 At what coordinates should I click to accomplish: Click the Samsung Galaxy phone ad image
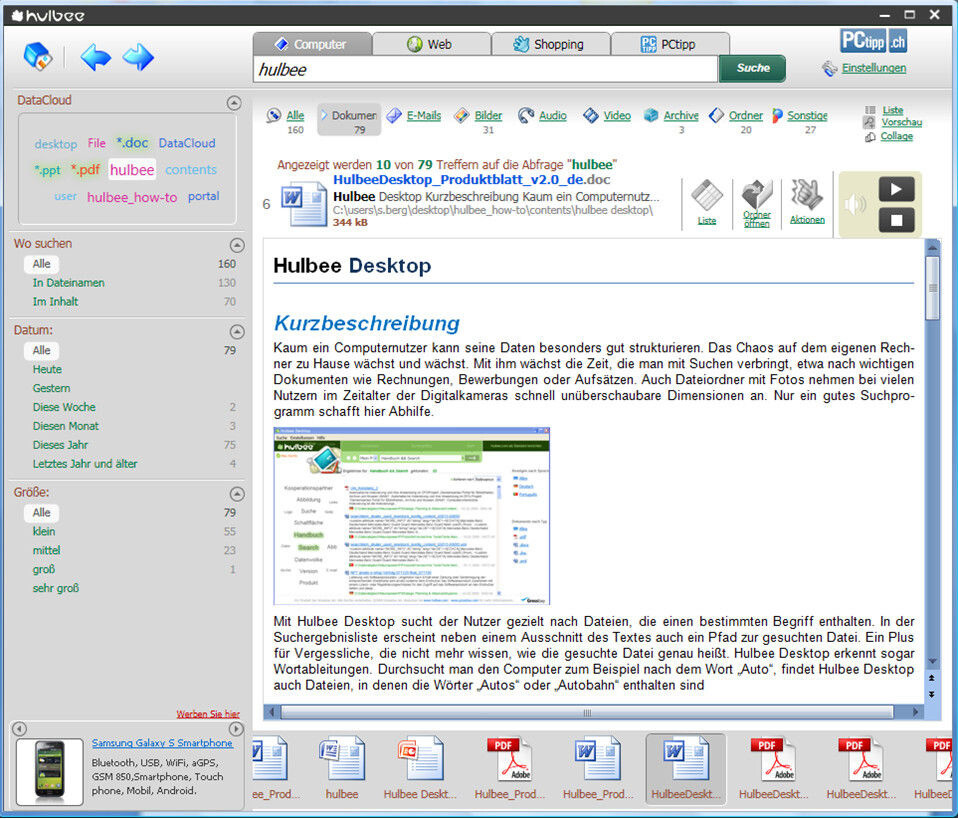pyautogui.click(x=49, y=771)
